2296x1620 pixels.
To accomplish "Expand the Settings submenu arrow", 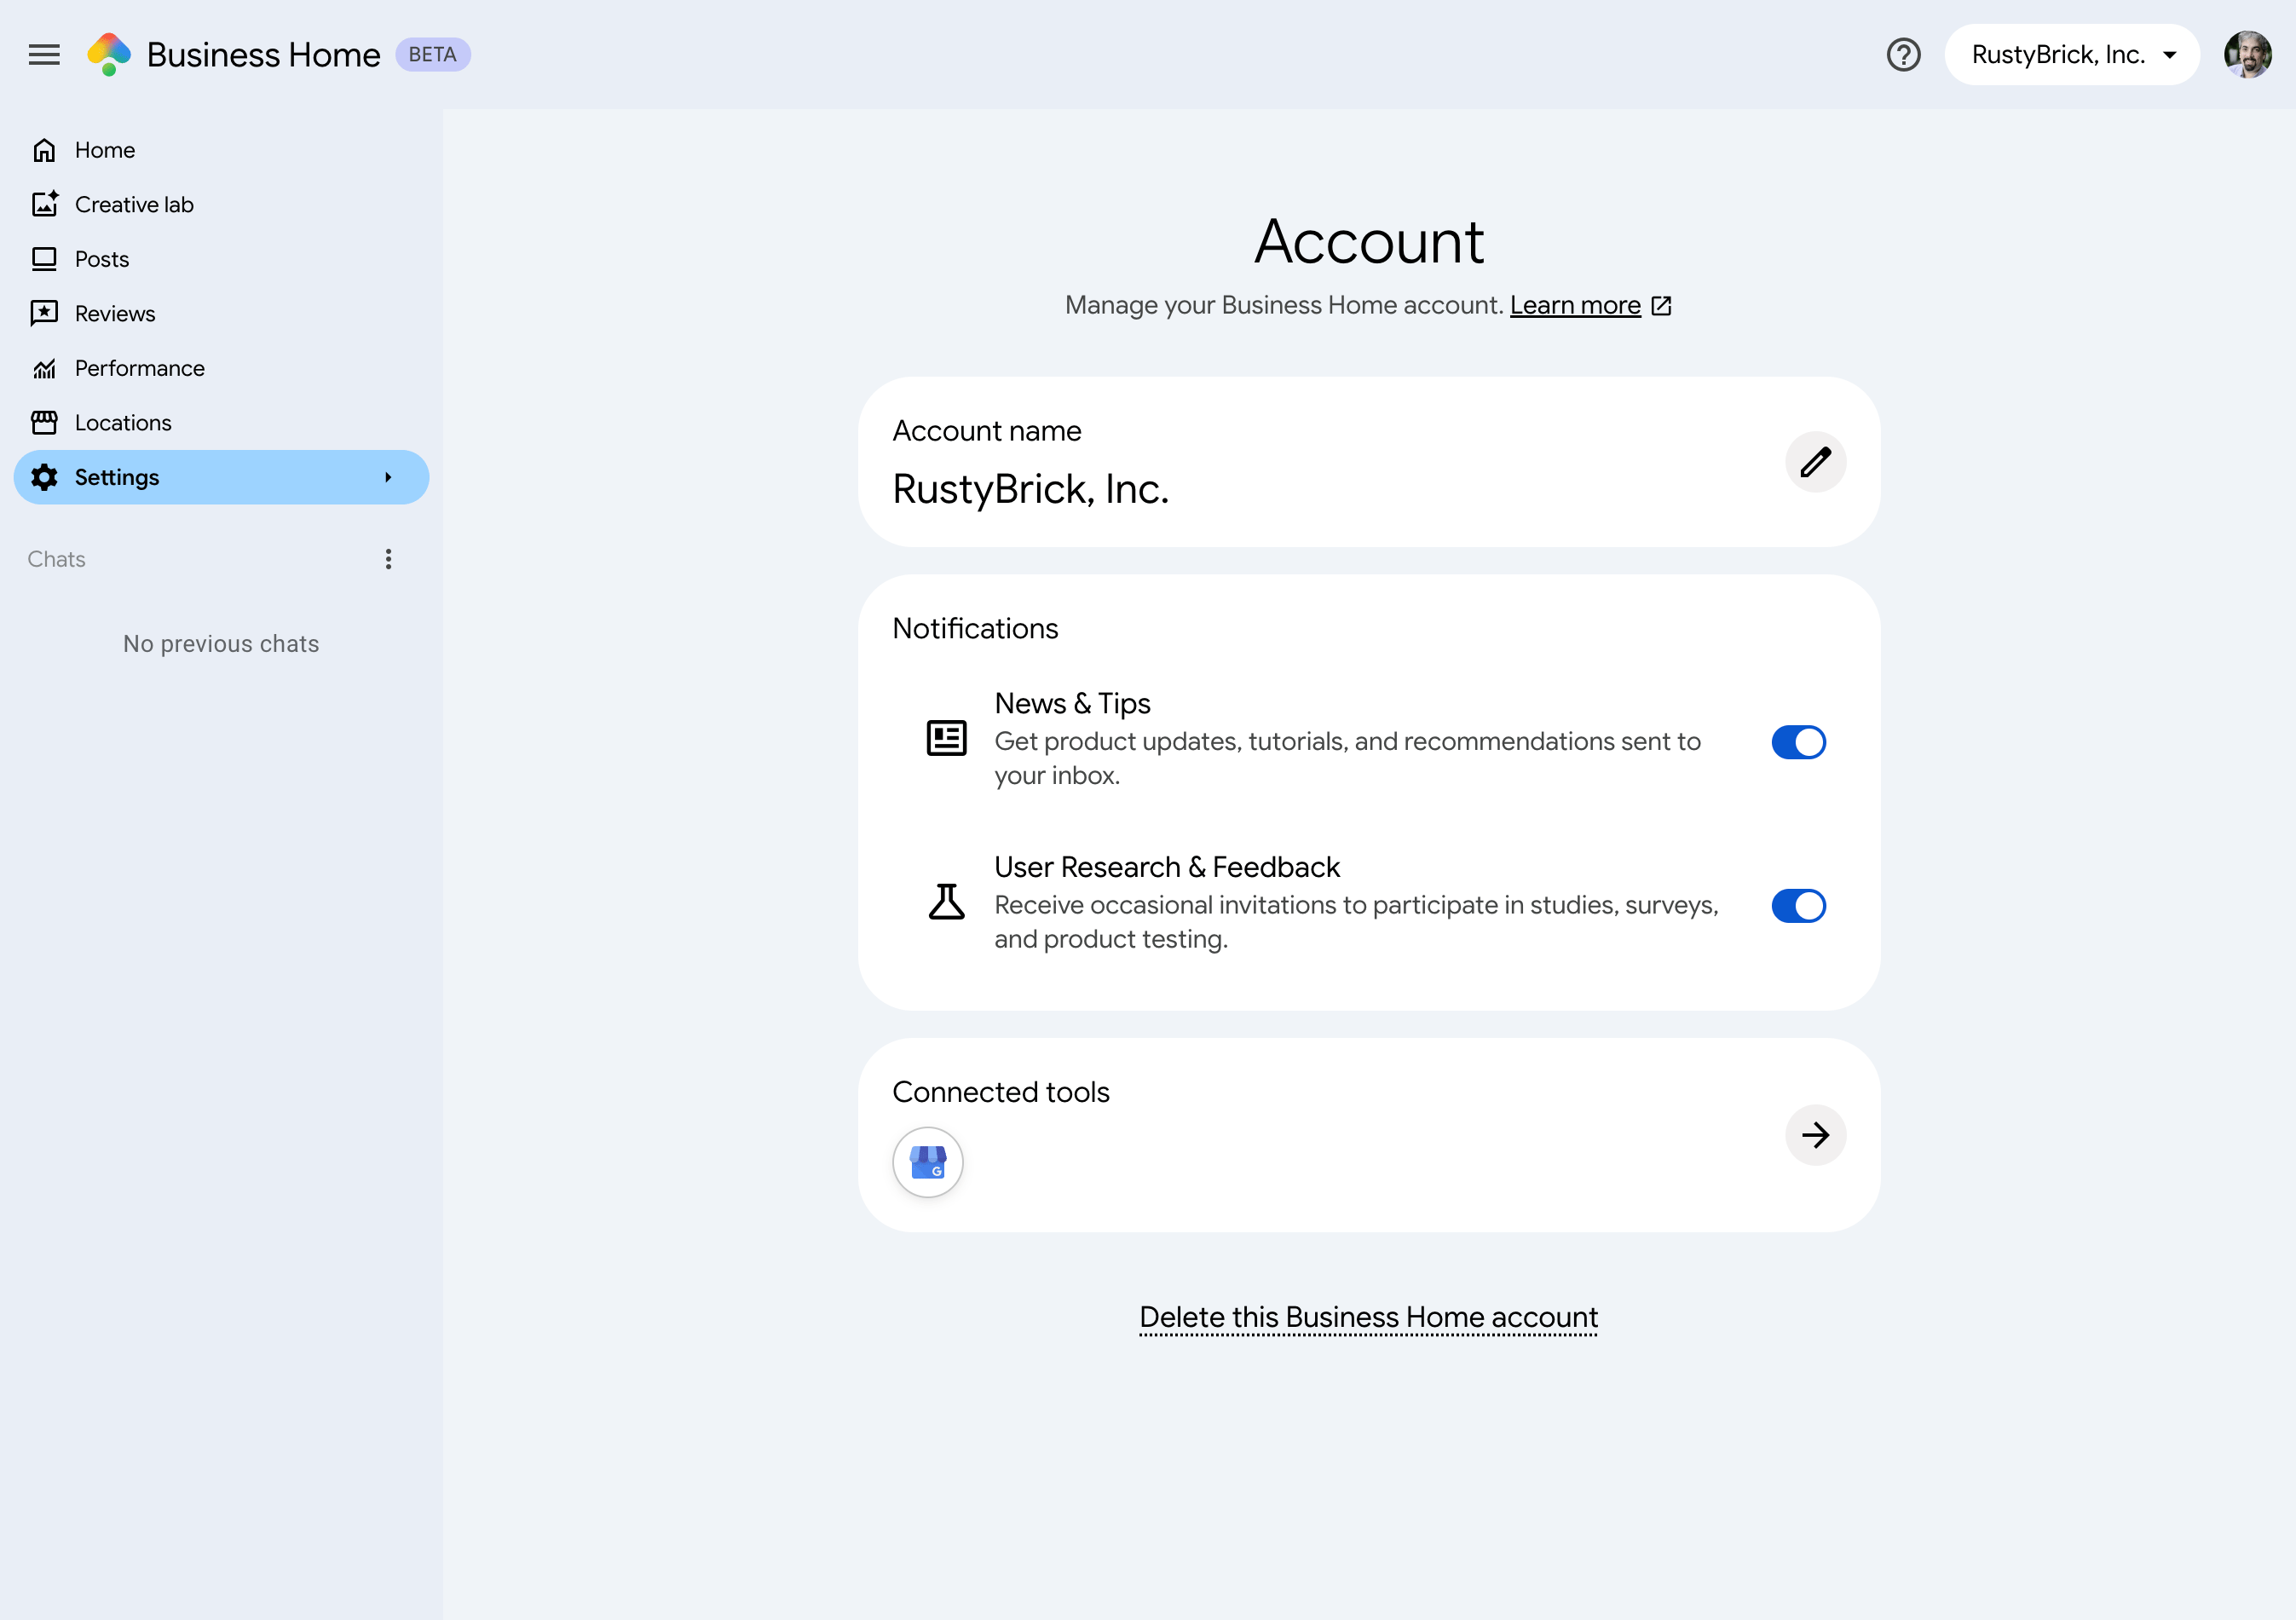I will tap(388, 477).
